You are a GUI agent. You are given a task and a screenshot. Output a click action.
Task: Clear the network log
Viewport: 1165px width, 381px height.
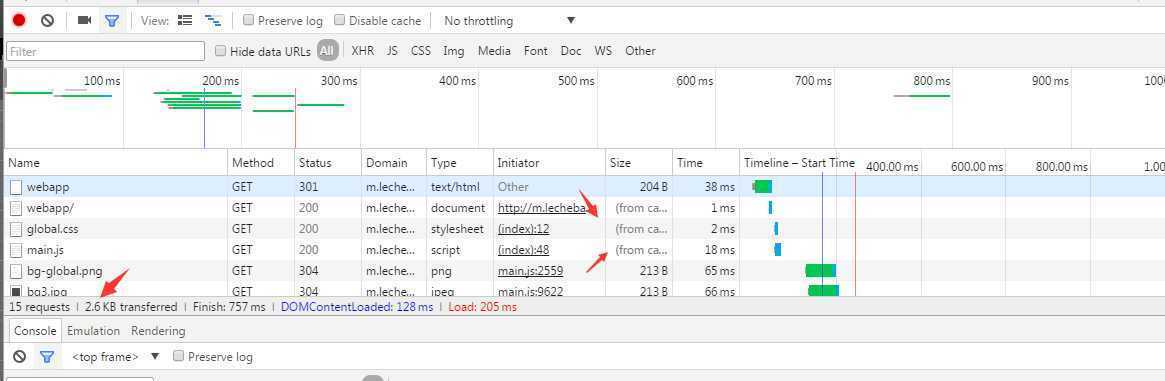pyautogui.click(x=48, y=21)
